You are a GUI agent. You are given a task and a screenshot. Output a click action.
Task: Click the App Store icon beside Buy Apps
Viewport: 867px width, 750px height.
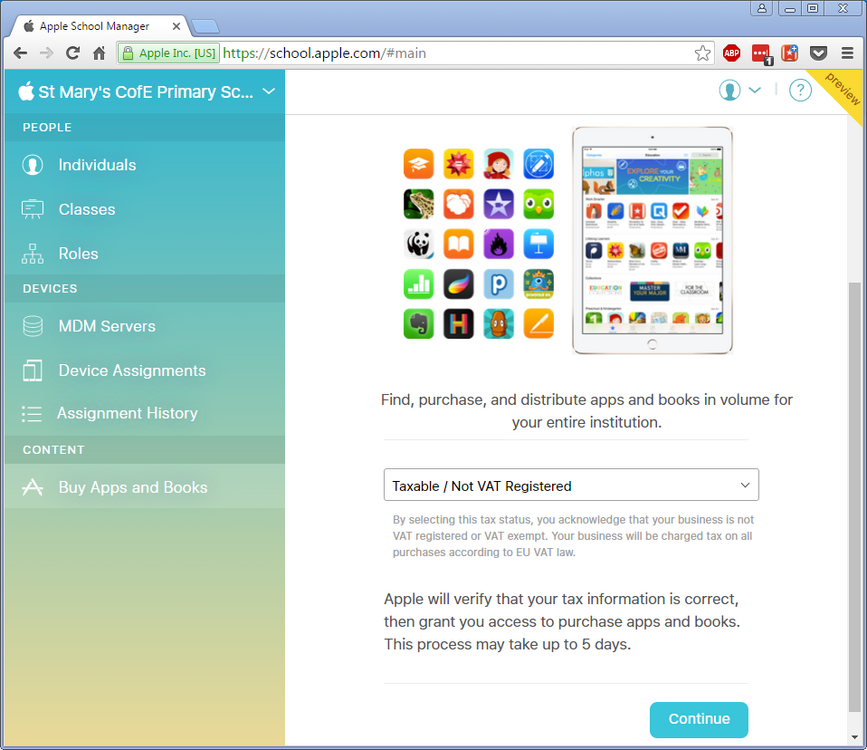click(32, 487)
